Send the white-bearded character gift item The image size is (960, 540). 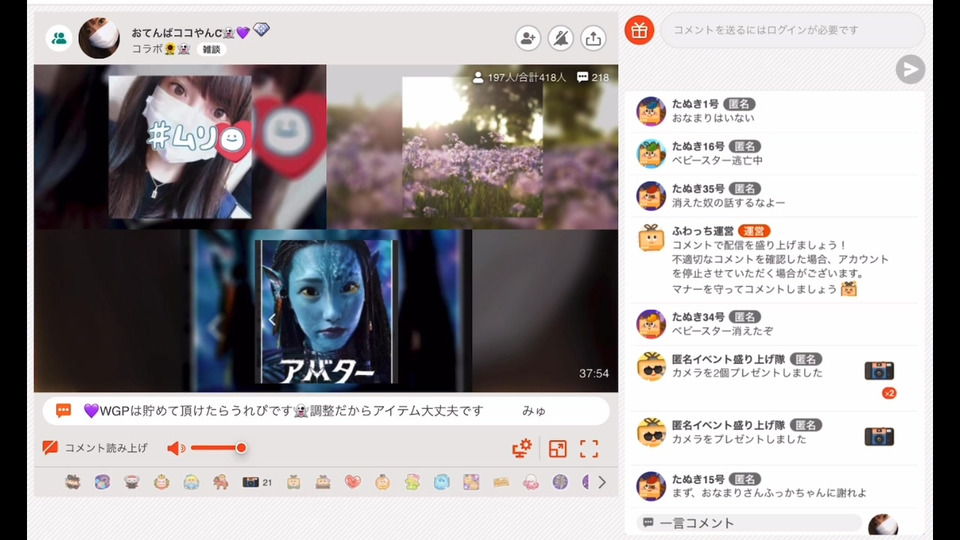click(x=132, y=482)
